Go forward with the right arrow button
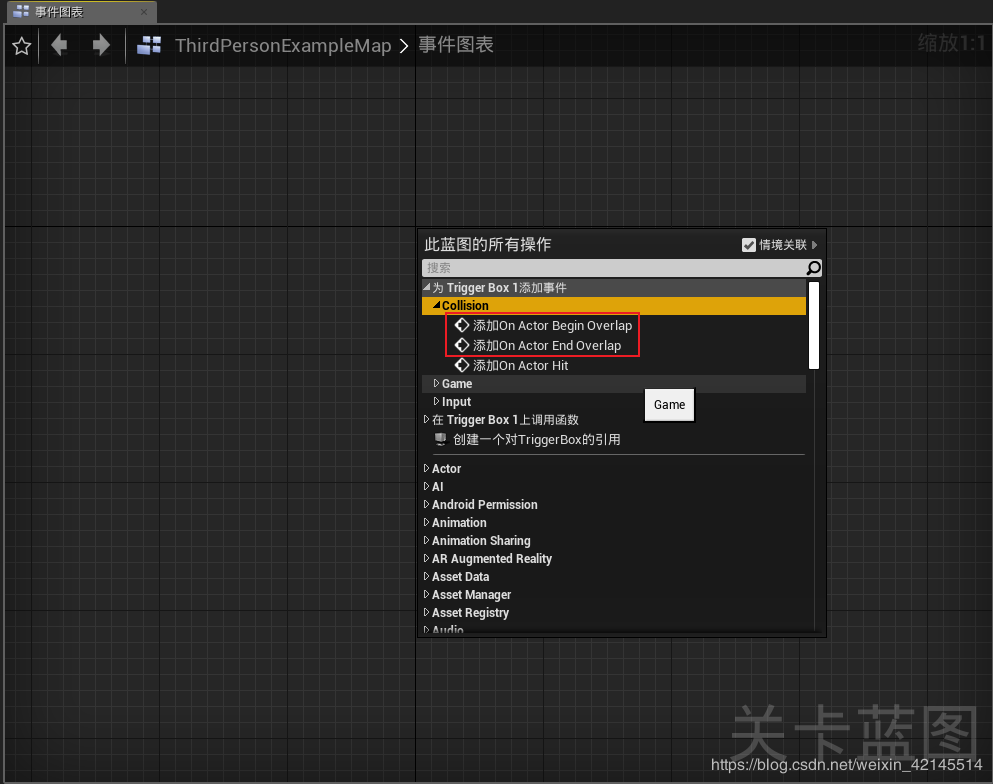This screenshot has width=993, height=784. [x=101, y=45]
